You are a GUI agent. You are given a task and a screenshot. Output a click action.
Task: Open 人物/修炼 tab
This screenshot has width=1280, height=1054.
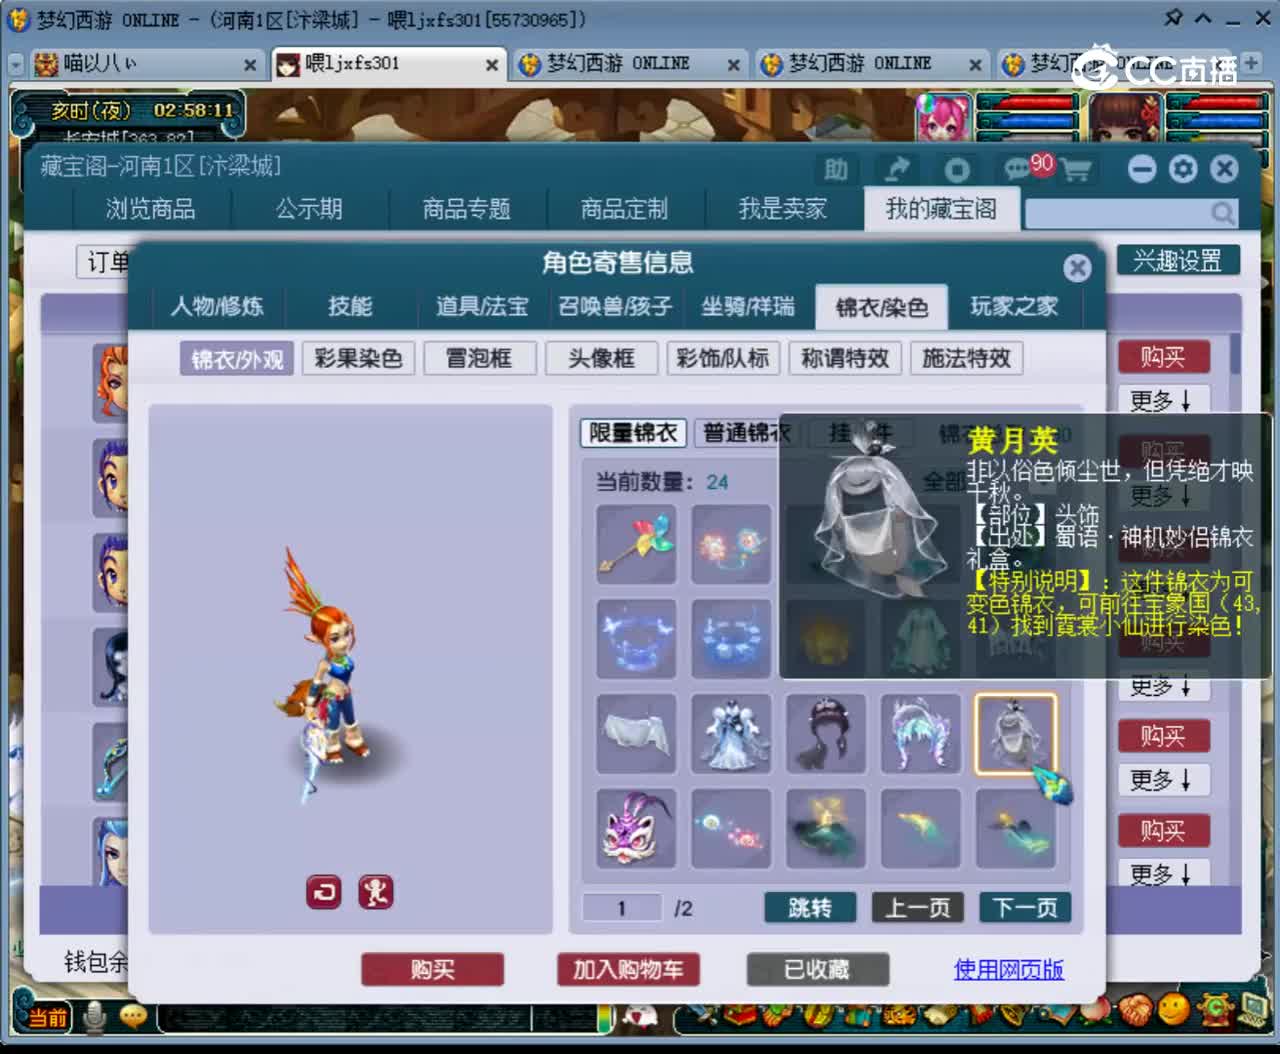tap(217, 306)
